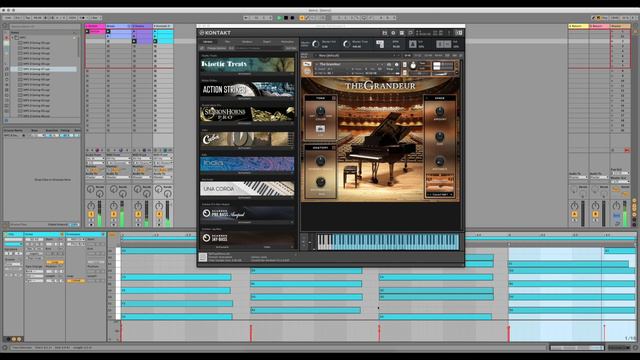Click Instruments button under Kinetic Treats
The image size is (640, 360).
pyautogui.click(x=245, y=74)
